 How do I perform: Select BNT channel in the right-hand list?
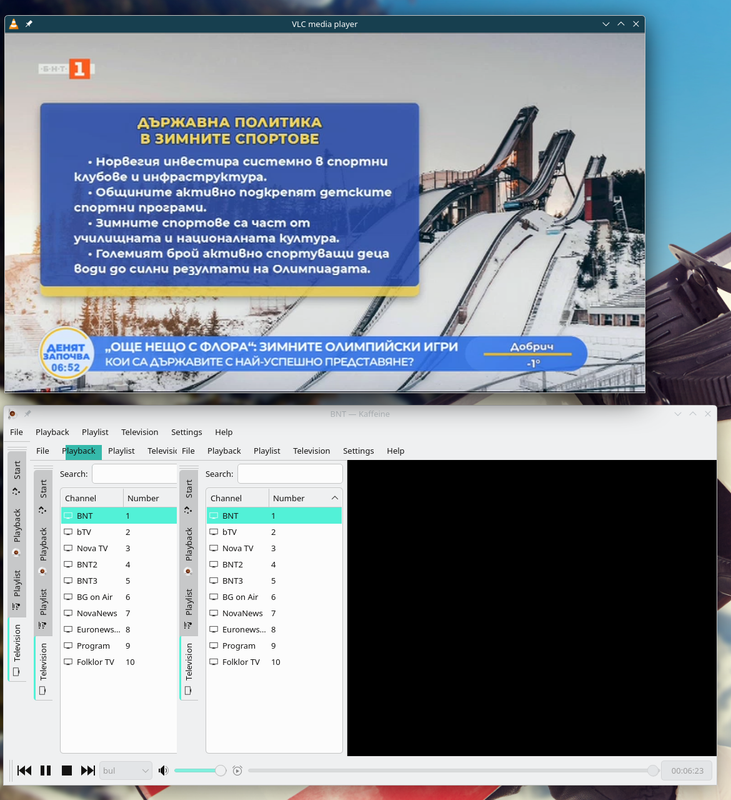point(274,516)
